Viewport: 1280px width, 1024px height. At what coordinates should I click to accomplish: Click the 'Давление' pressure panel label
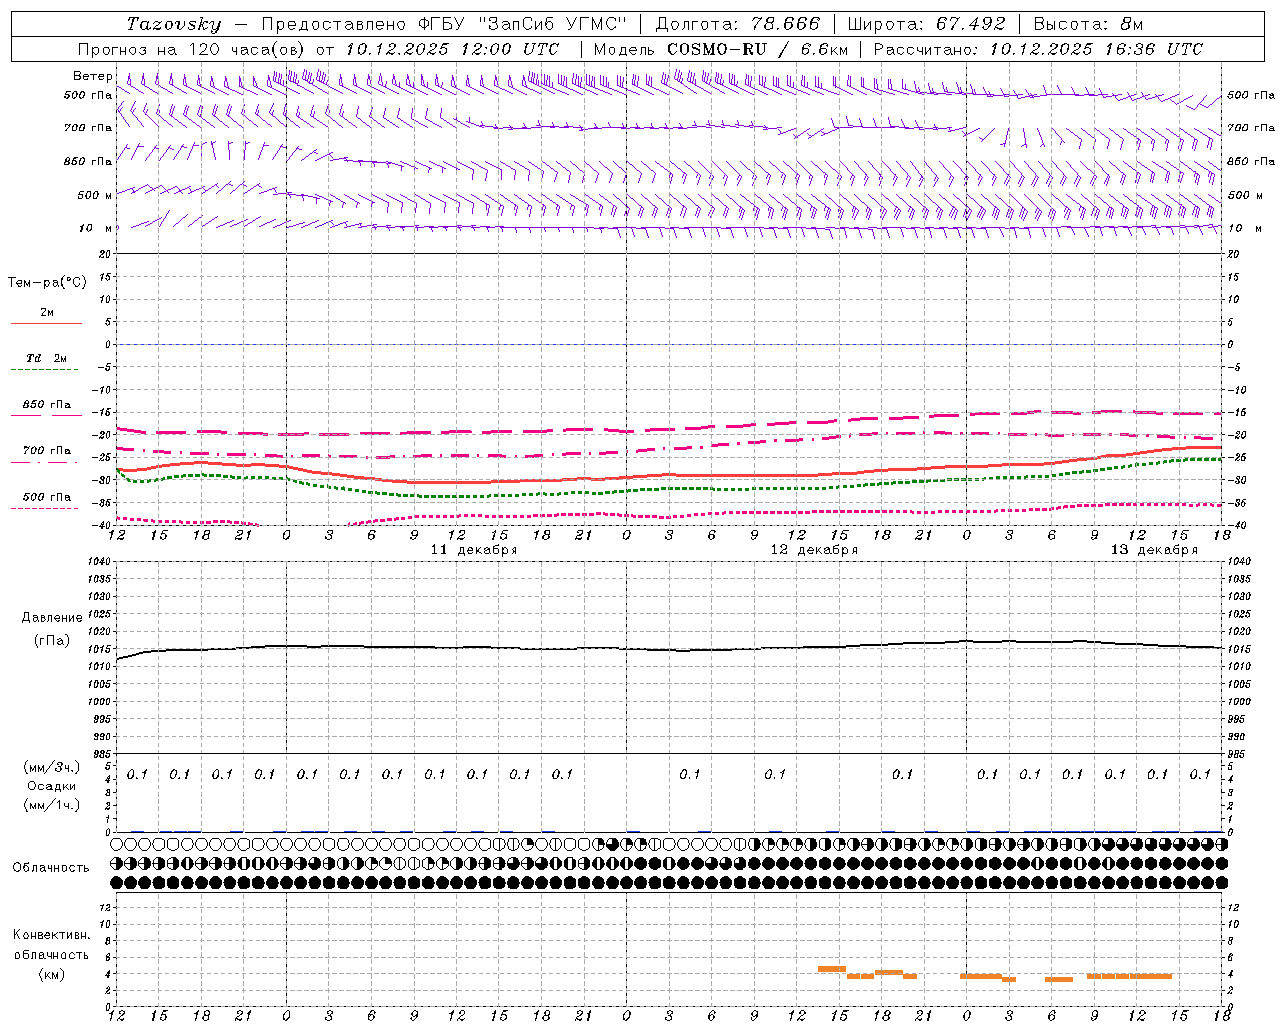pos(52,618)
